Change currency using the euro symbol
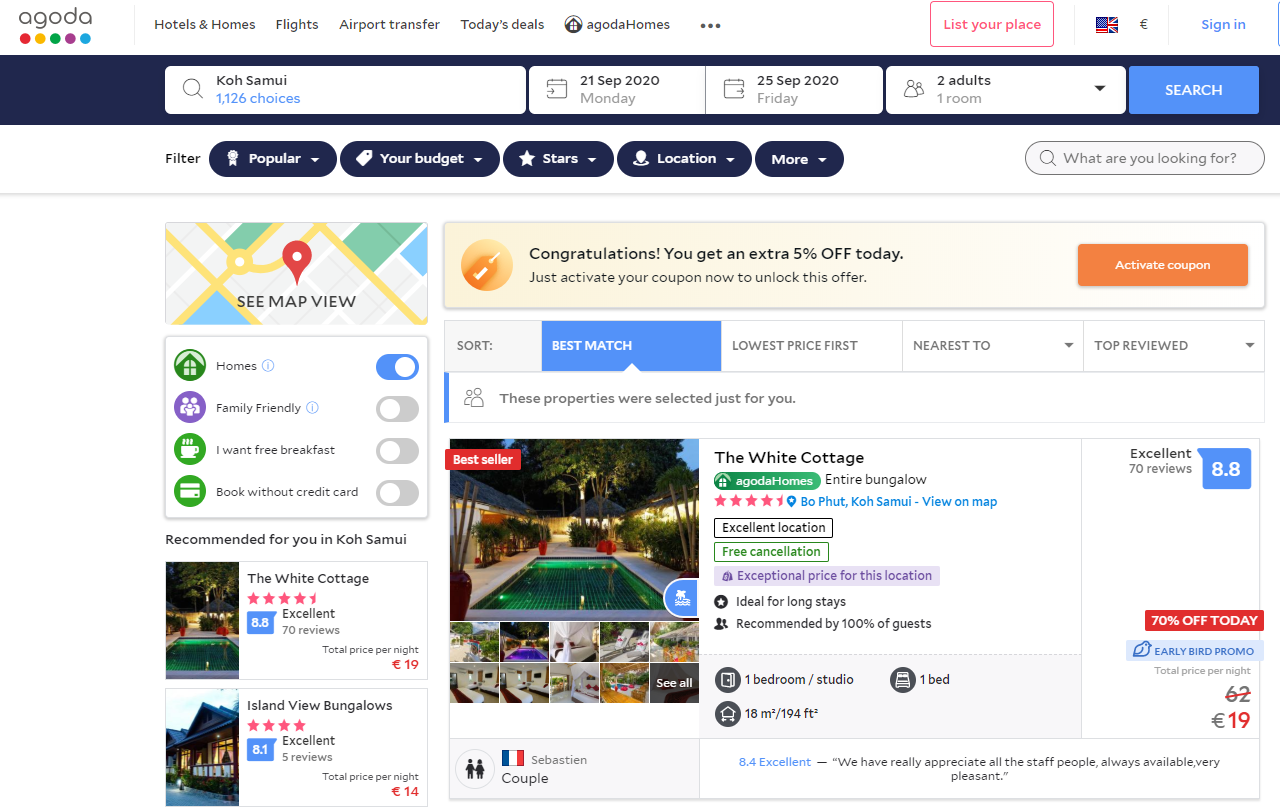The height and width of the screenshot is (807, 1280). 1143,25
